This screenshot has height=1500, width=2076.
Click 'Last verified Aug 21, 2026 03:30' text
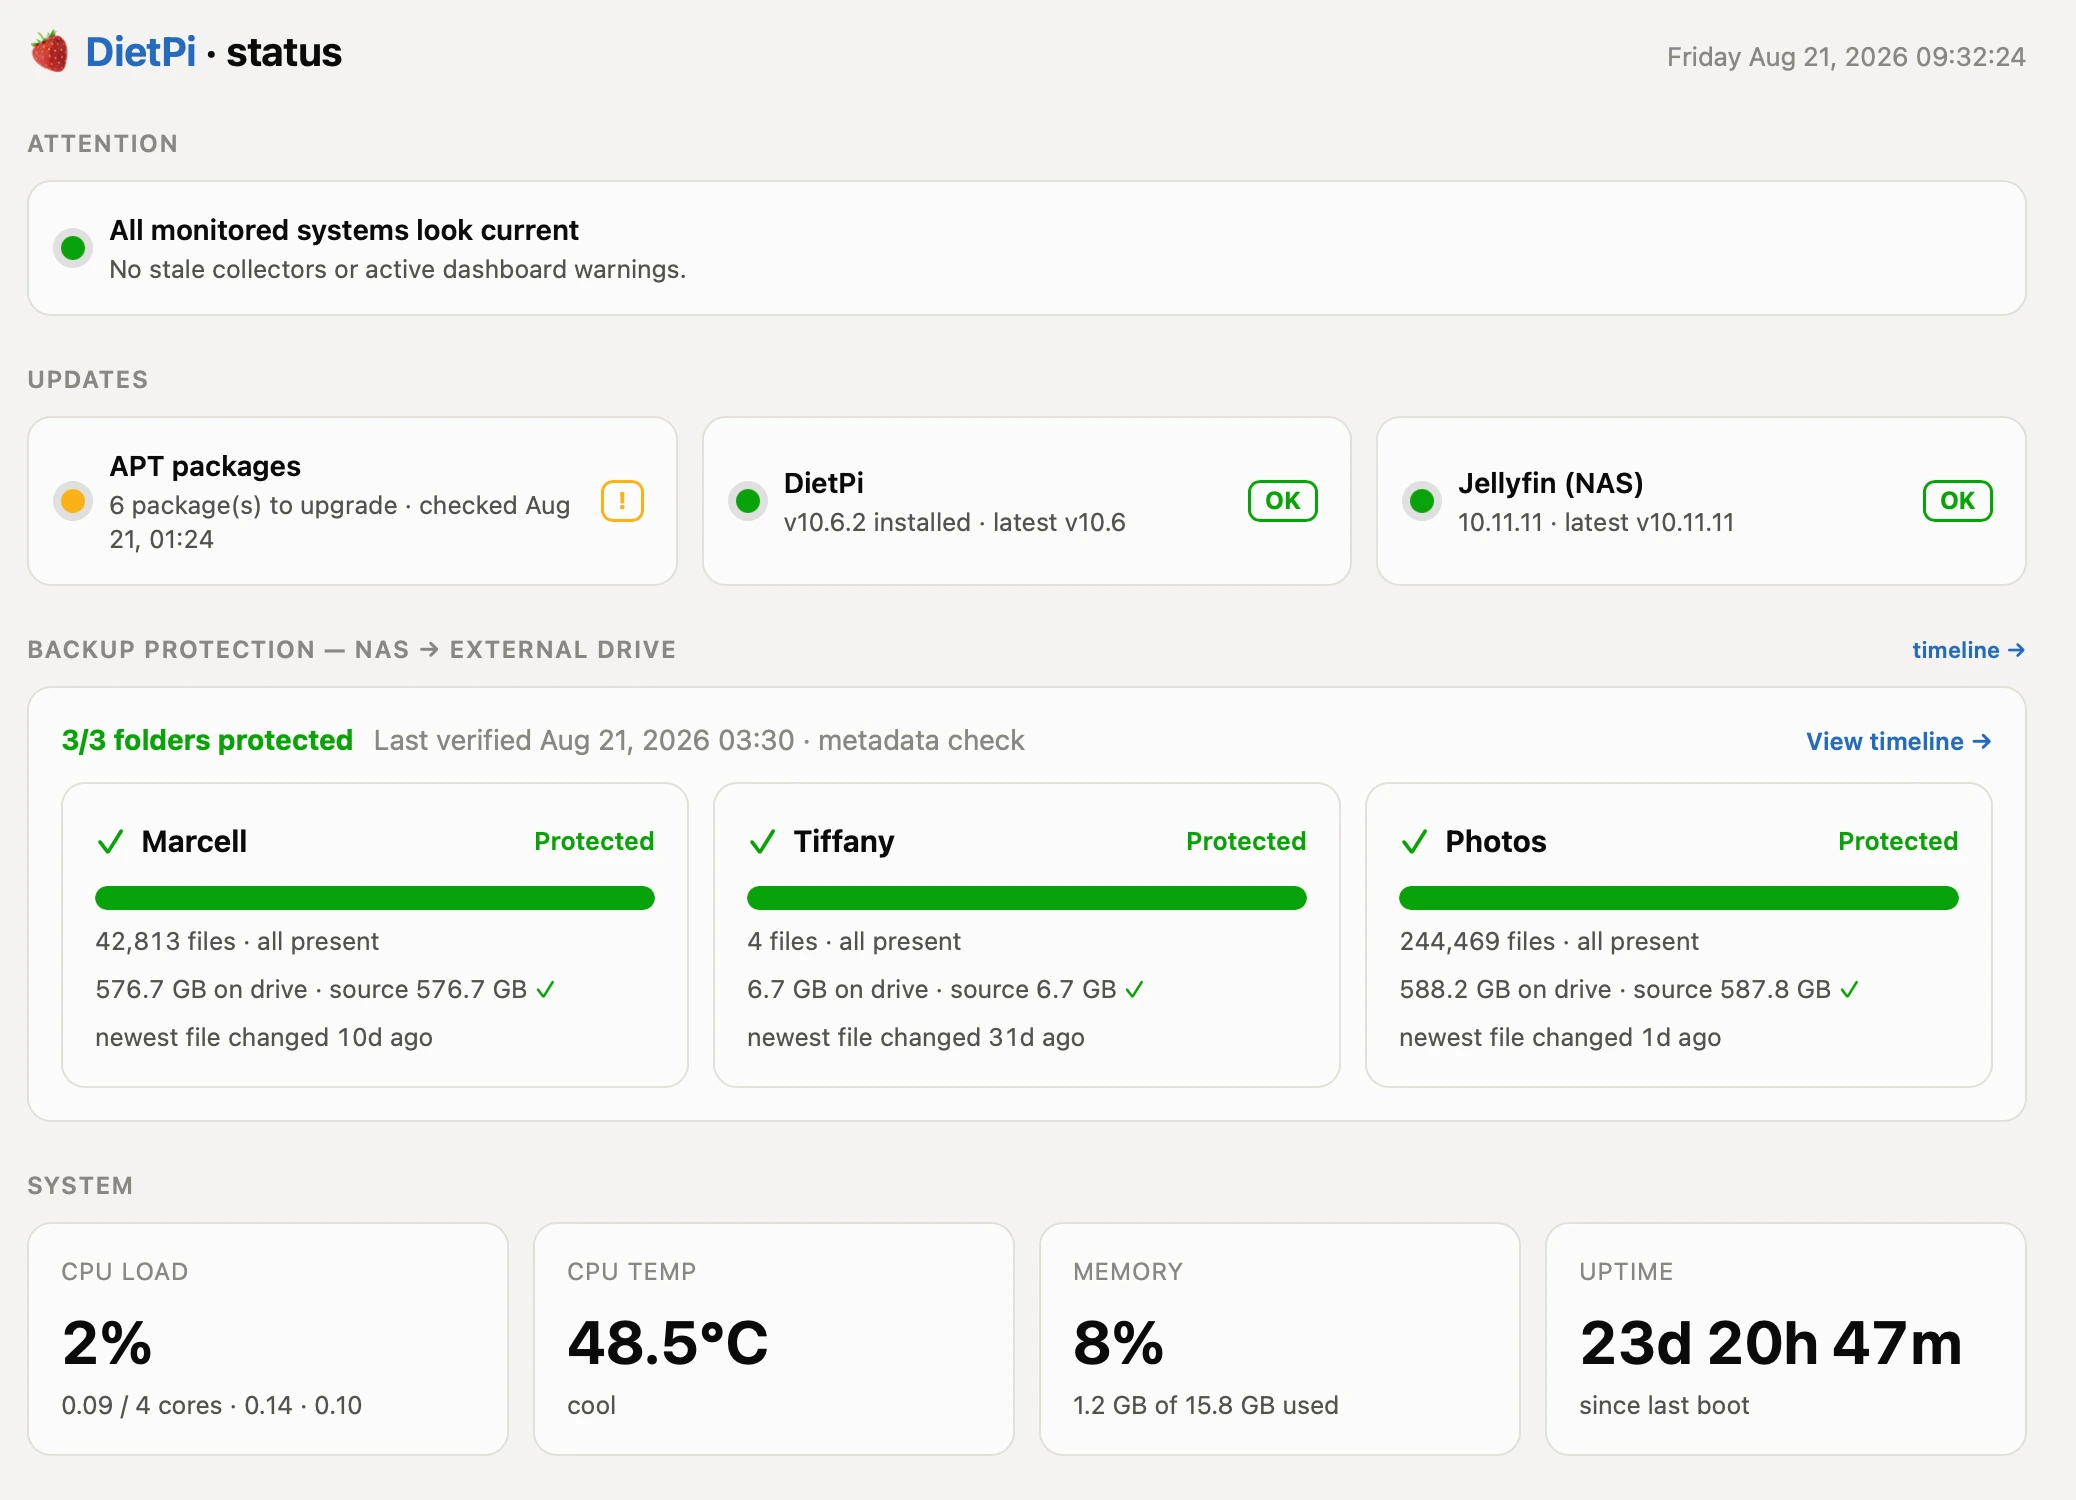(584, 740)
